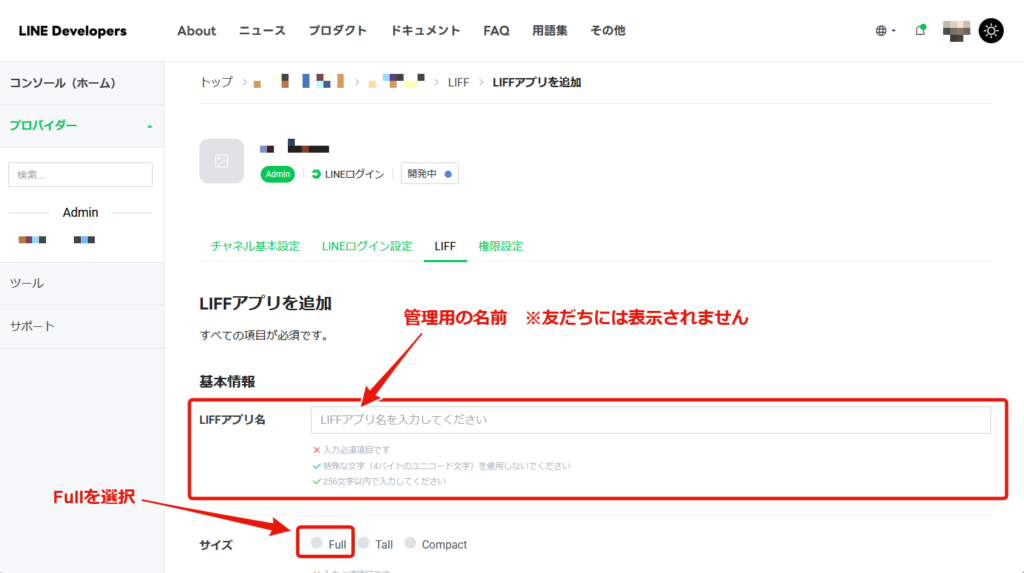Toggle dark mode sun icon
This screenshot has width=1024, height=573.
(x=991, y=31)
